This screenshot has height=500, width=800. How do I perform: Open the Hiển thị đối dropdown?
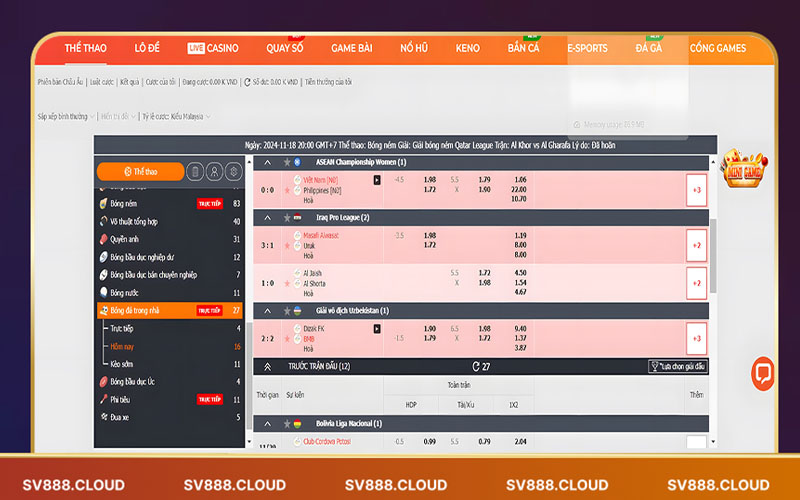pyautogui.click(x=118, y=117)
